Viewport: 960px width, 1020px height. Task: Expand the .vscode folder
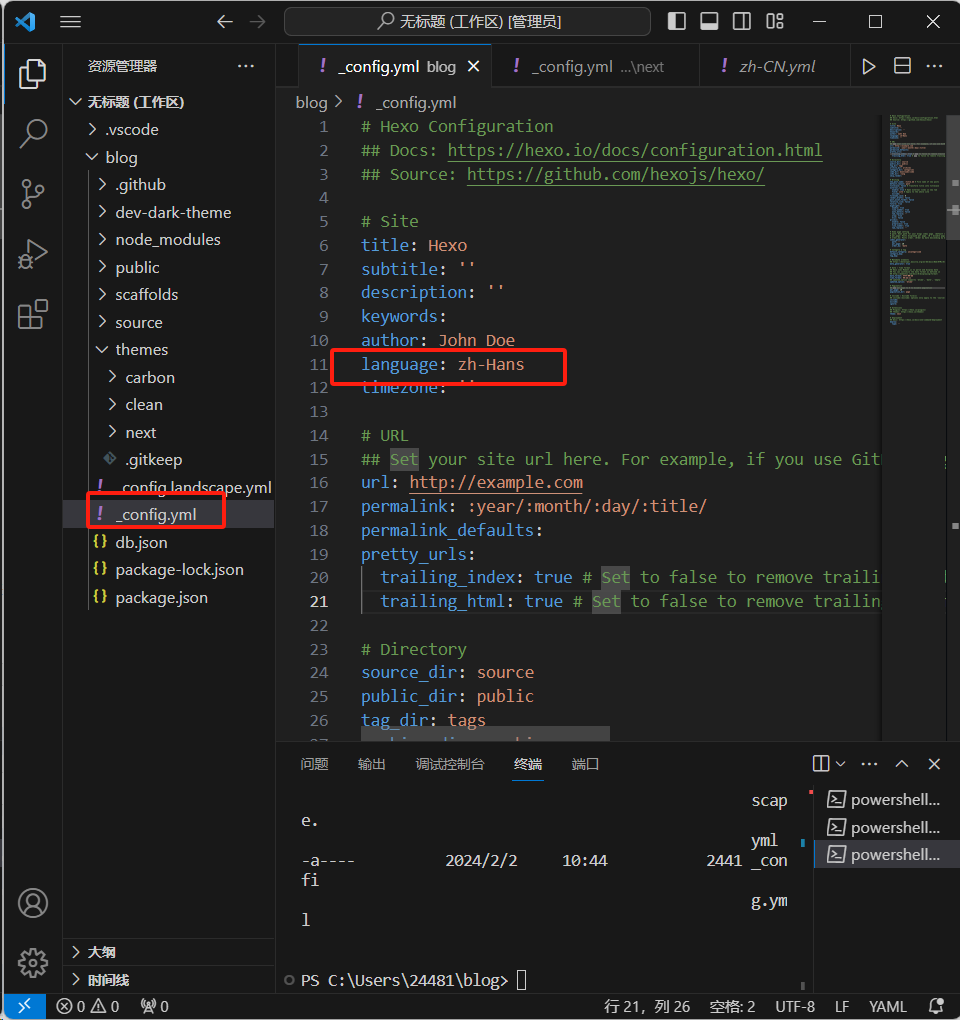click(168, 129)
